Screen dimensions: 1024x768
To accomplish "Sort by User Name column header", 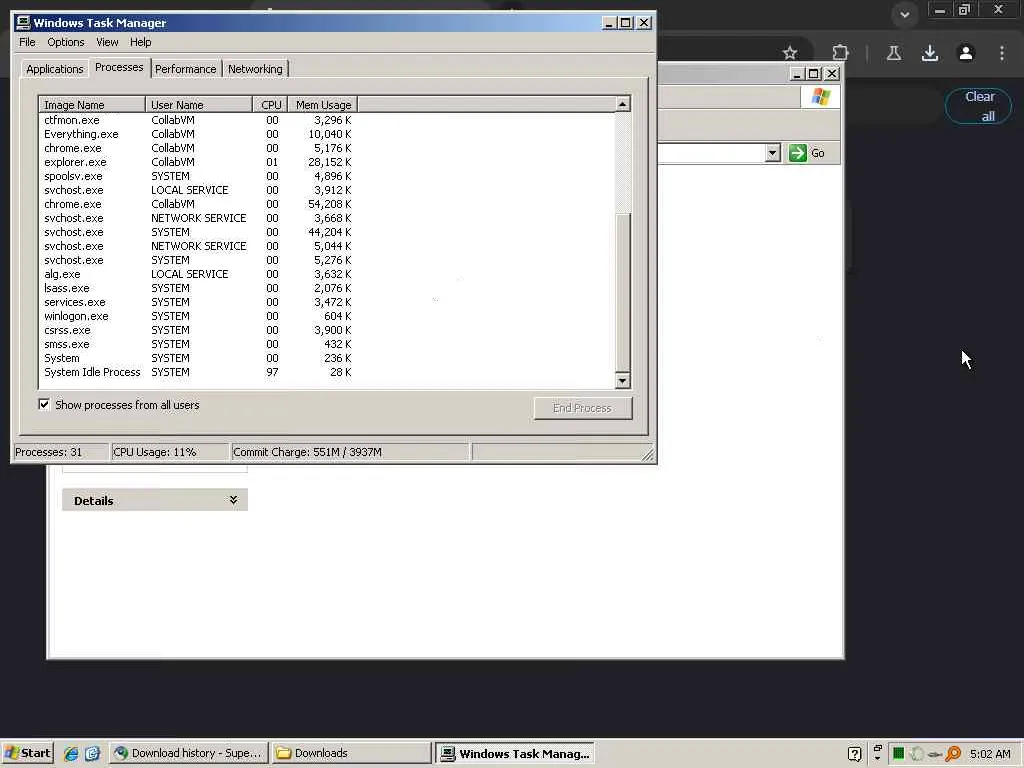I will [x=199, y=104].
